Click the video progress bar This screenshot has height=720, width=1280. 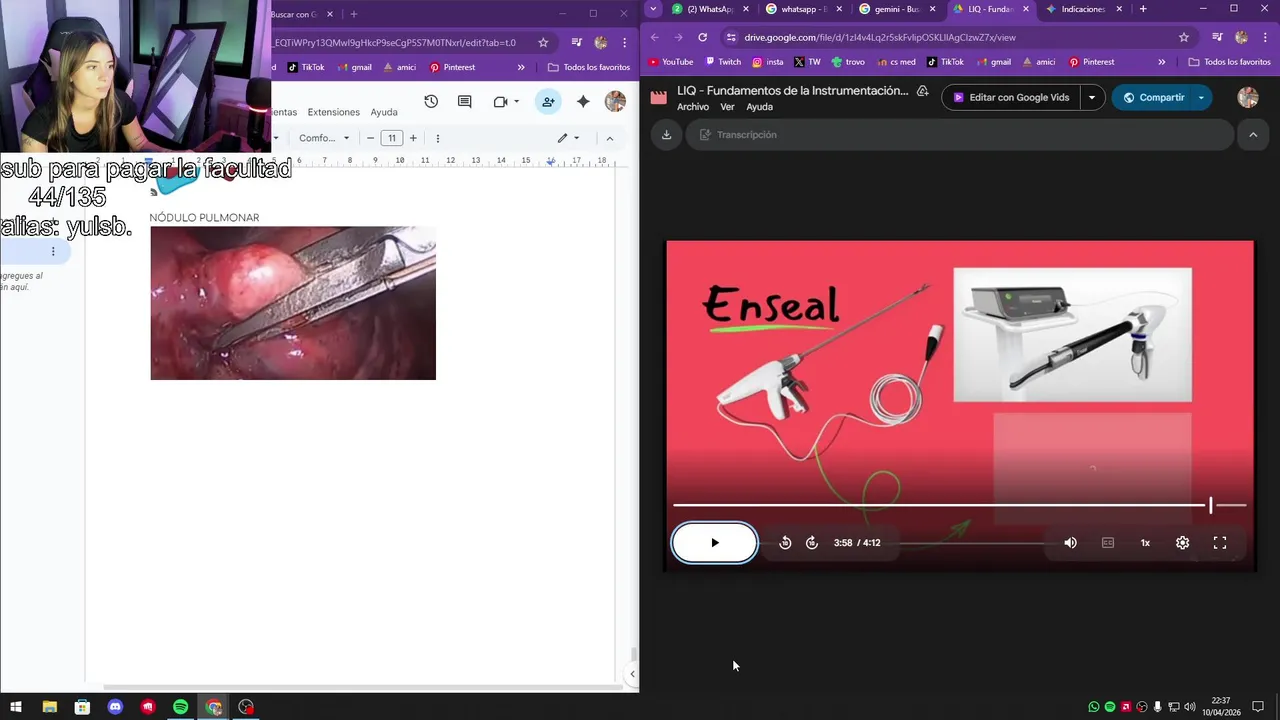pos(959,505)
